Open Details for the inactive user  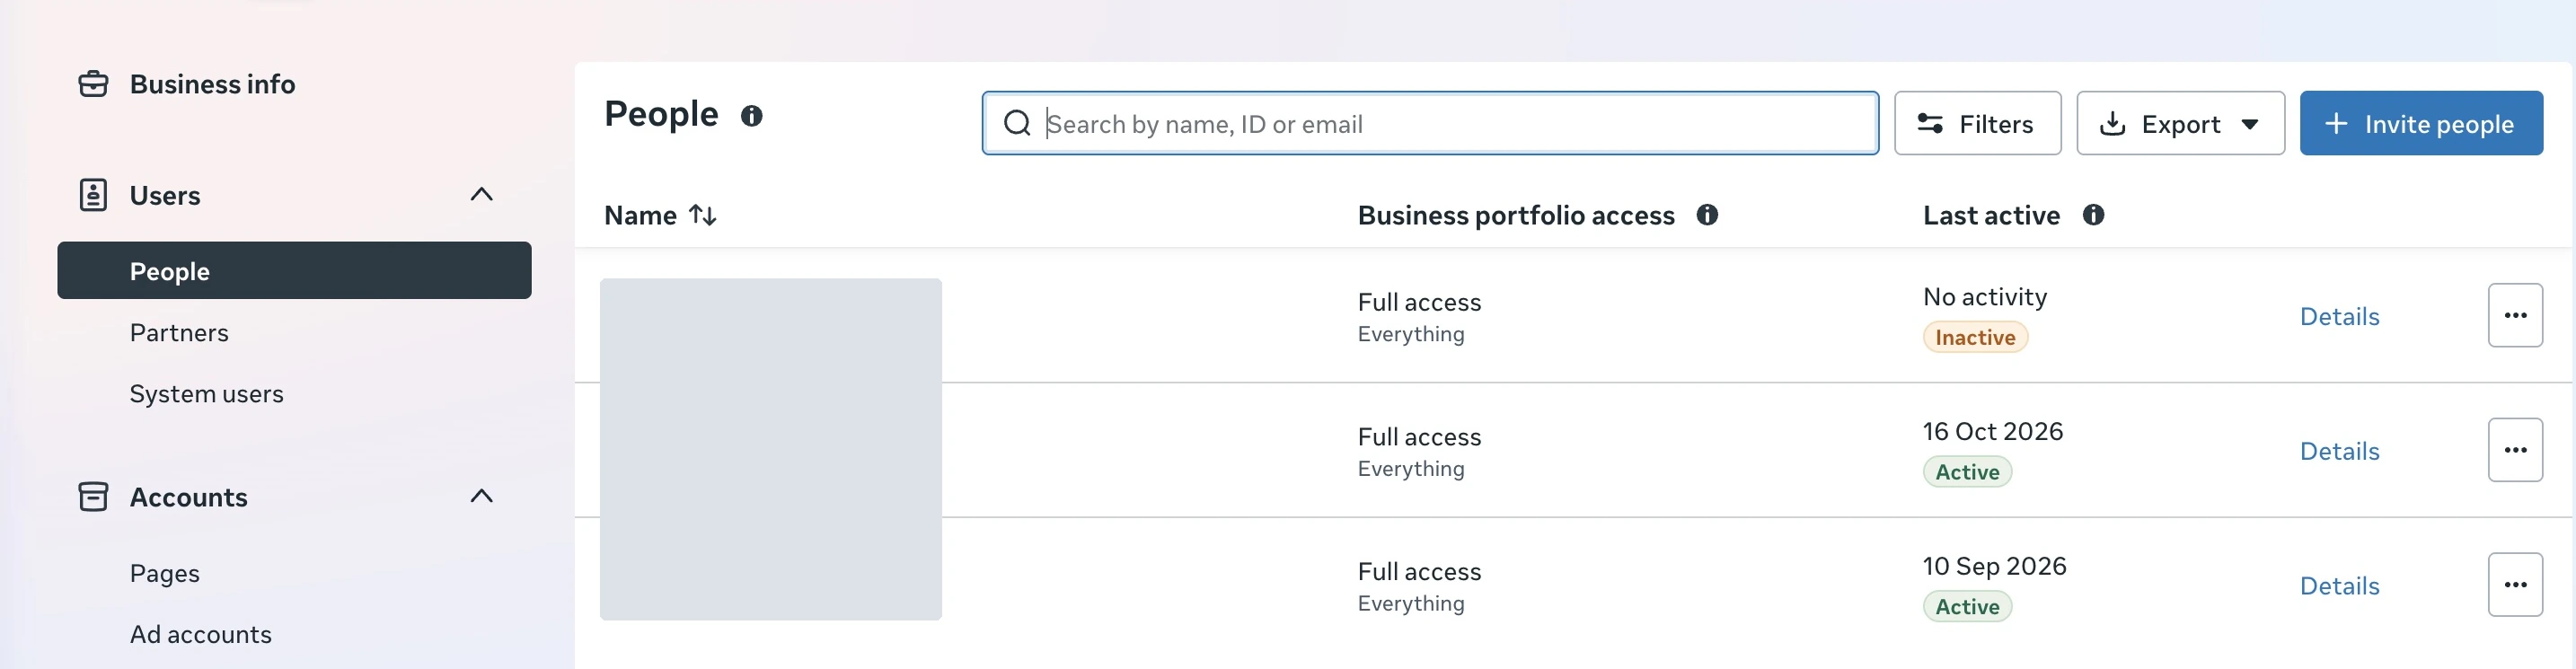pos(2339,317)
